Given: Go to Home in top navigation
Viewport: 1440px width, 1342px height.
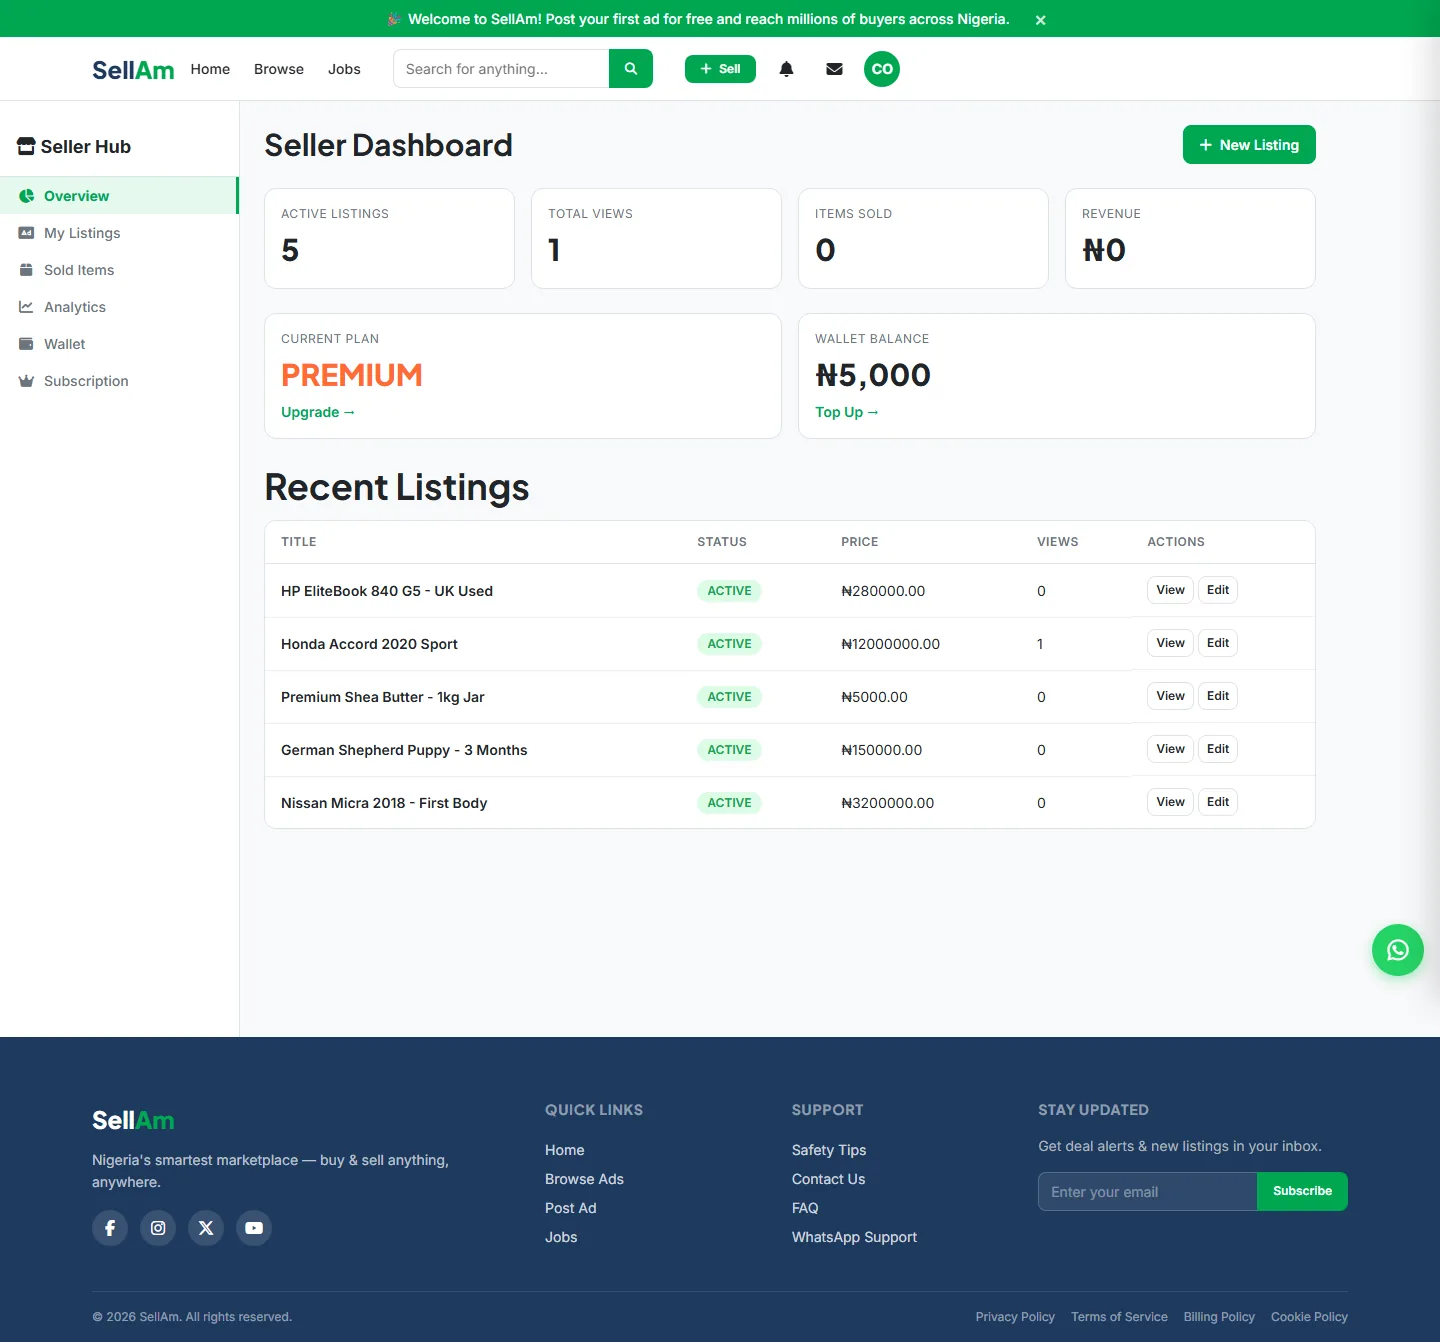Looking at the screenshot, I should 210,69.
